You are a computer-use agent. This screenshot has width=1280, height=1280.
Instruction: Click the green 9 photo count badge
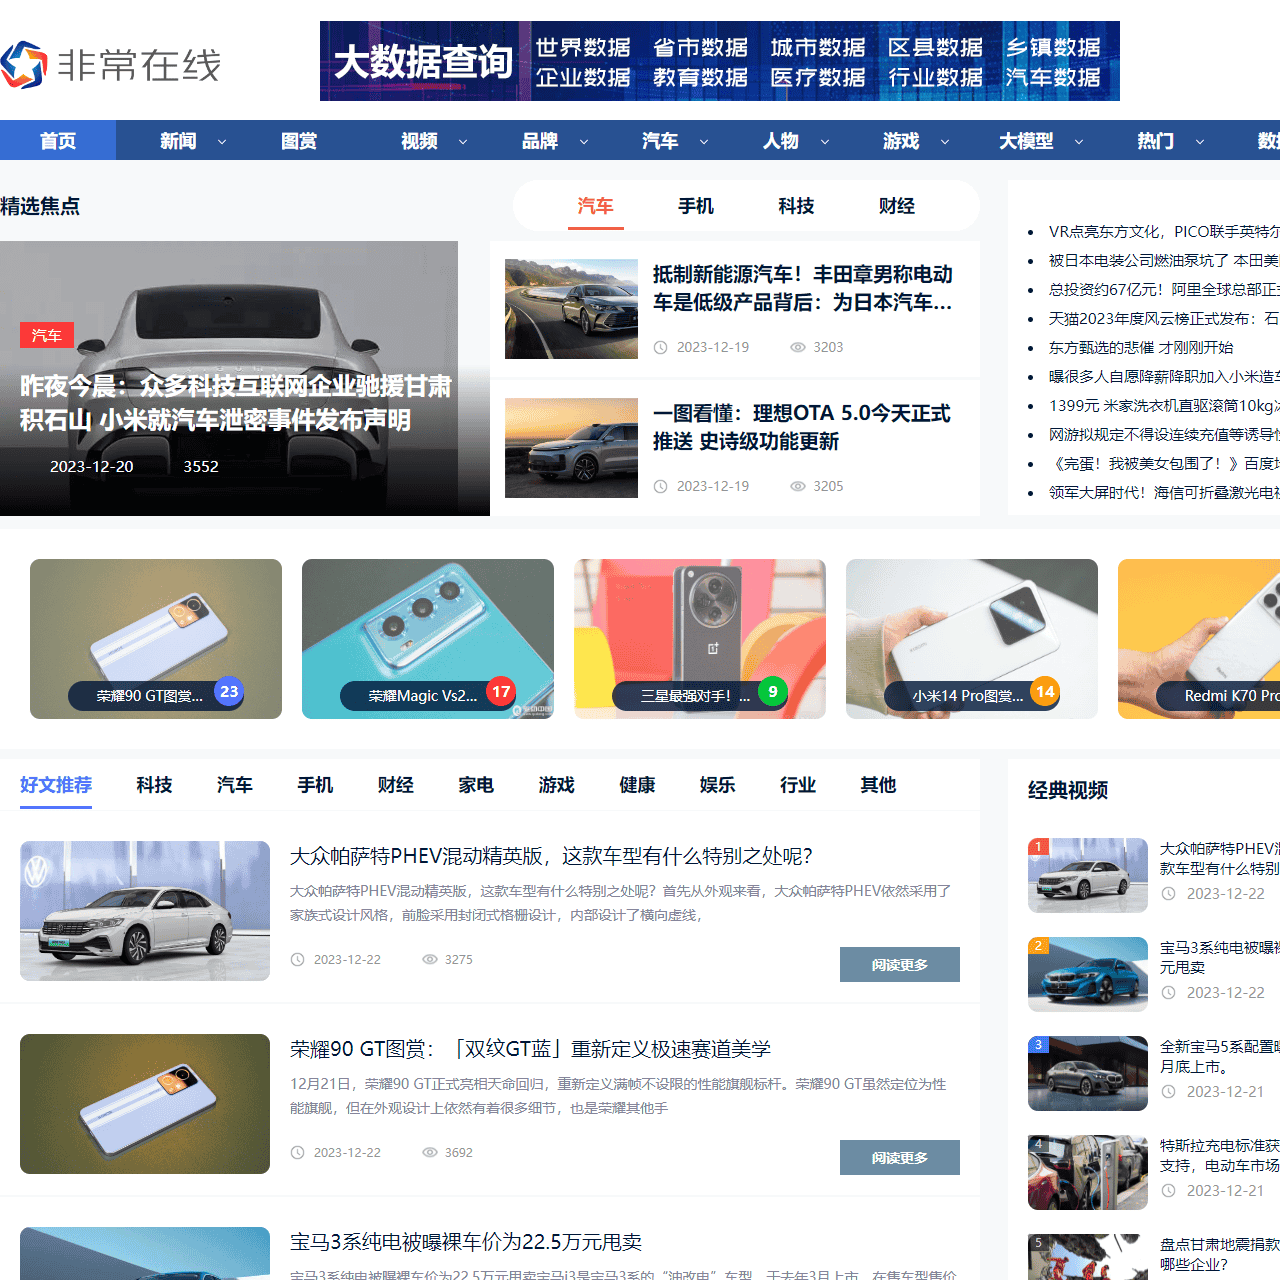pos(773,691)
